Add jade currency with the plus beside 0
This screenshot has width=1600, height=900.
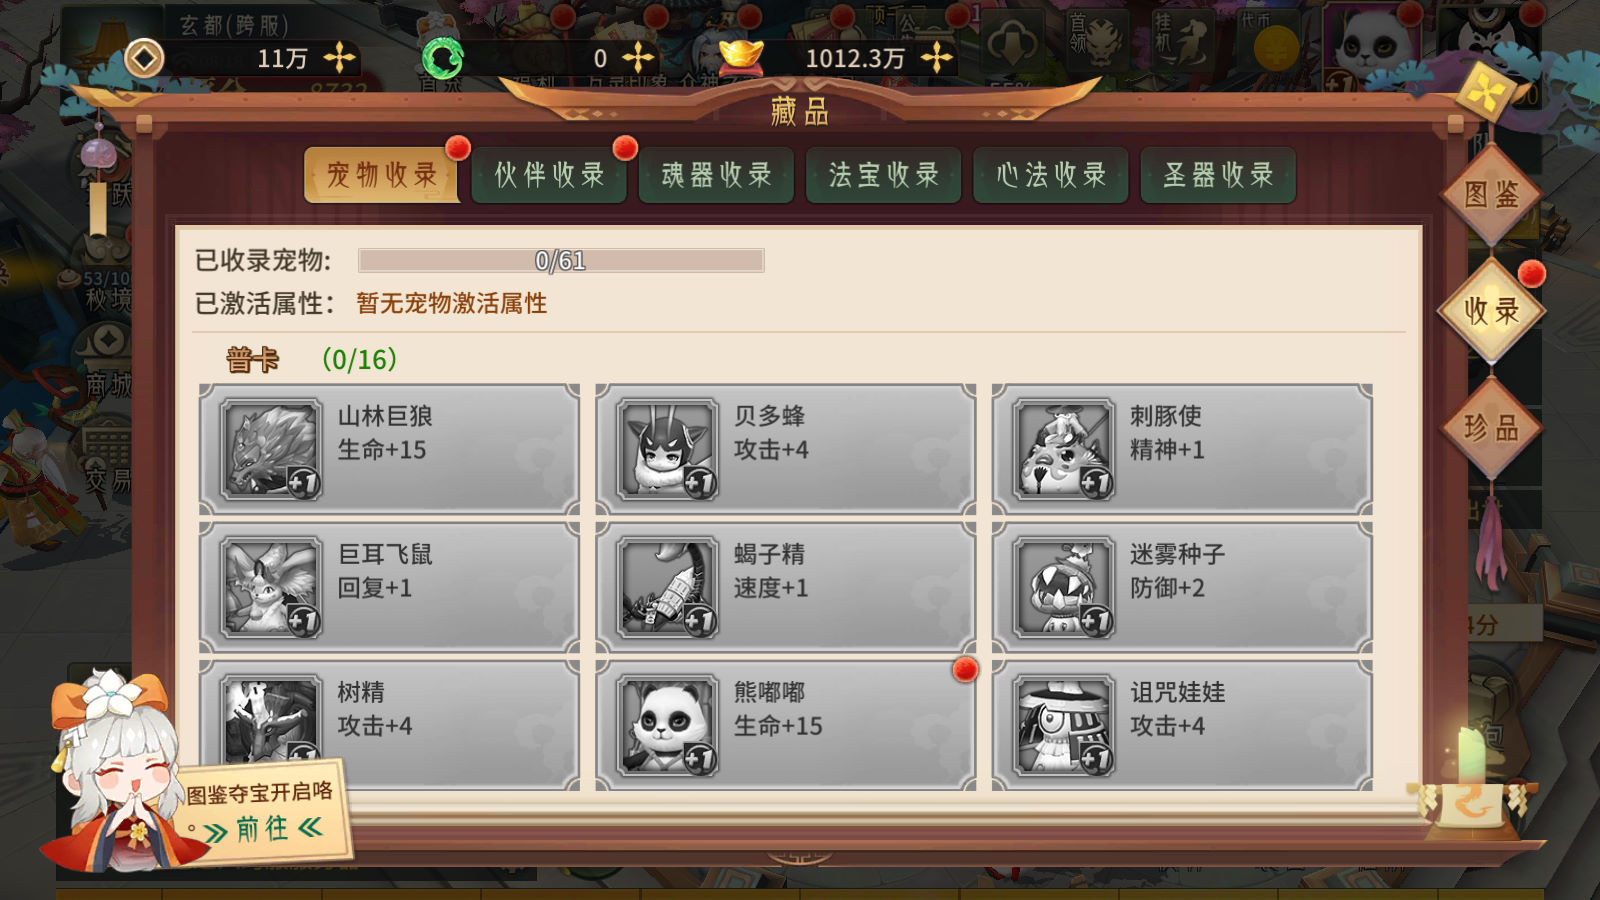(x=638, y=58)
